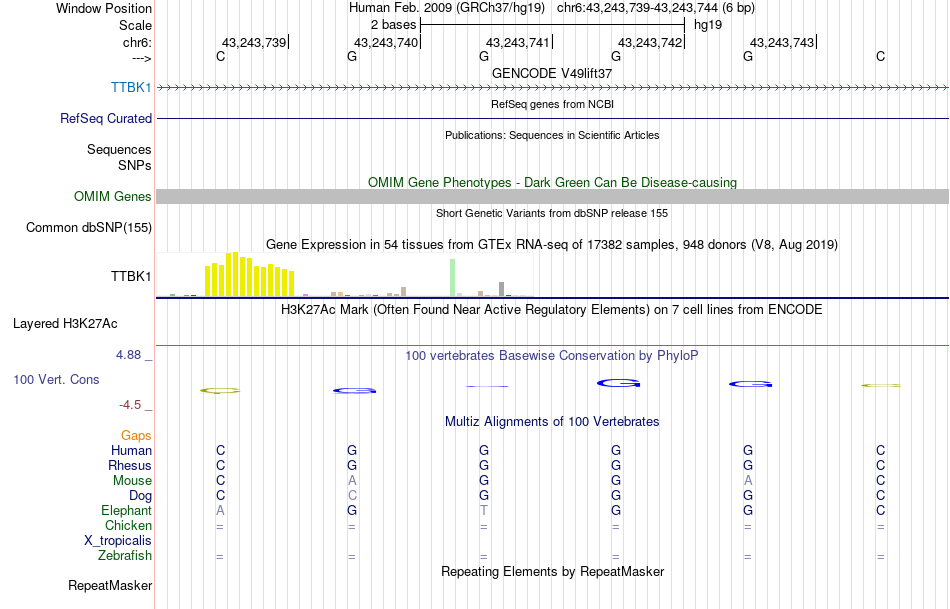Select the Human species label

point(131,450)
